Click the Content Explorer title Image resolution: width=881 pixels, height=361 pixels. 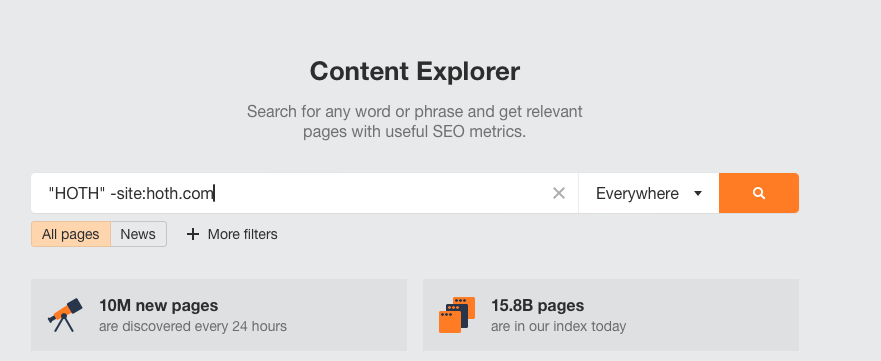coord(415,71)
